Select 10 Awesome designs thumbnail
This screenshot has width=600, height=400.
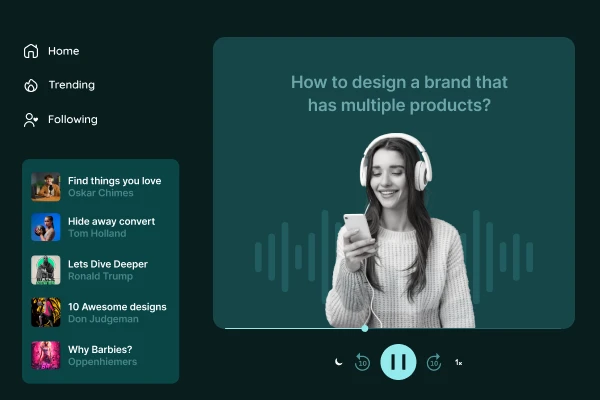click(x=46, y=312)
